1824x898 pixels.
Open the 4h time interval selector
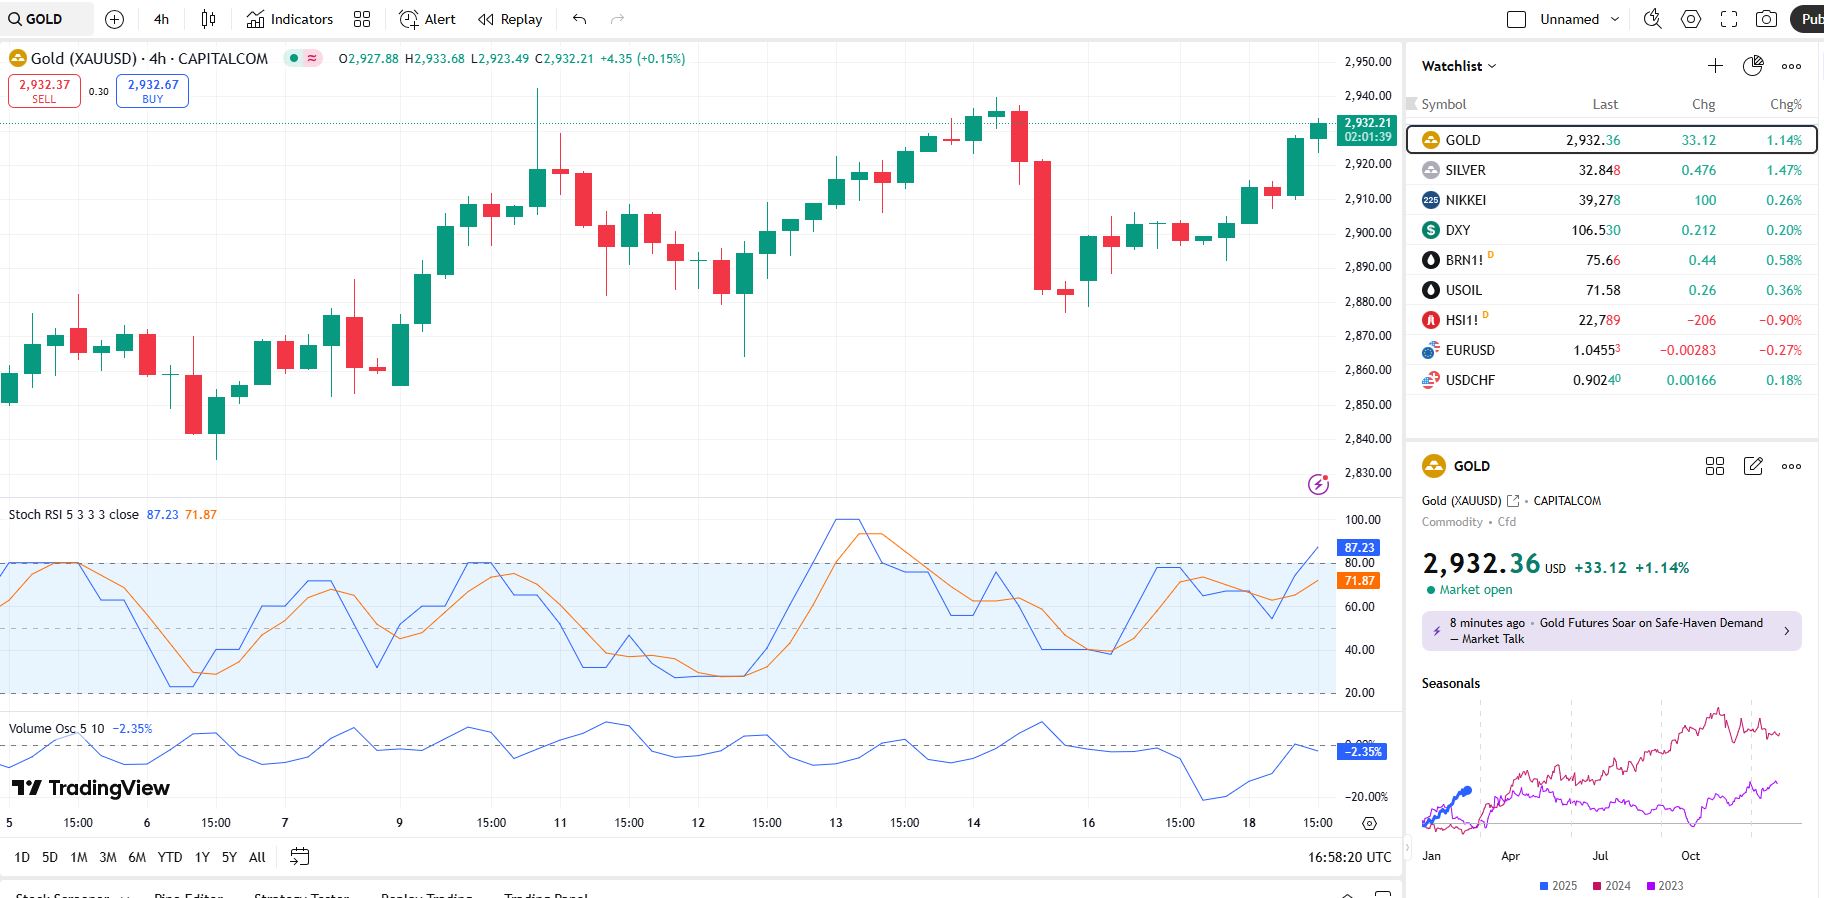161,19
